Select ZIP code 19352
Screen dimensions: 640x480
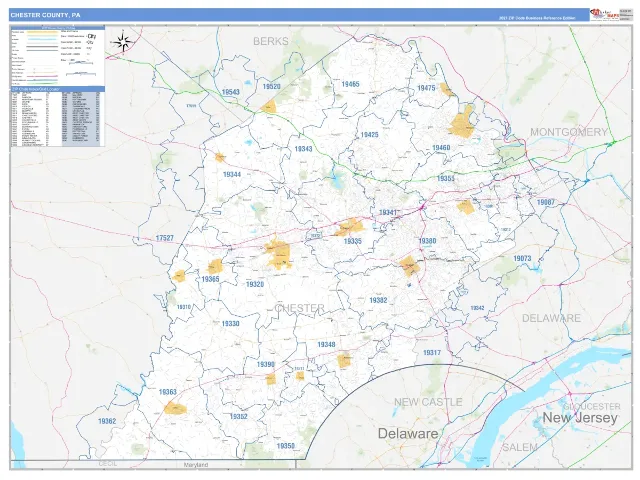click(239, 417)
